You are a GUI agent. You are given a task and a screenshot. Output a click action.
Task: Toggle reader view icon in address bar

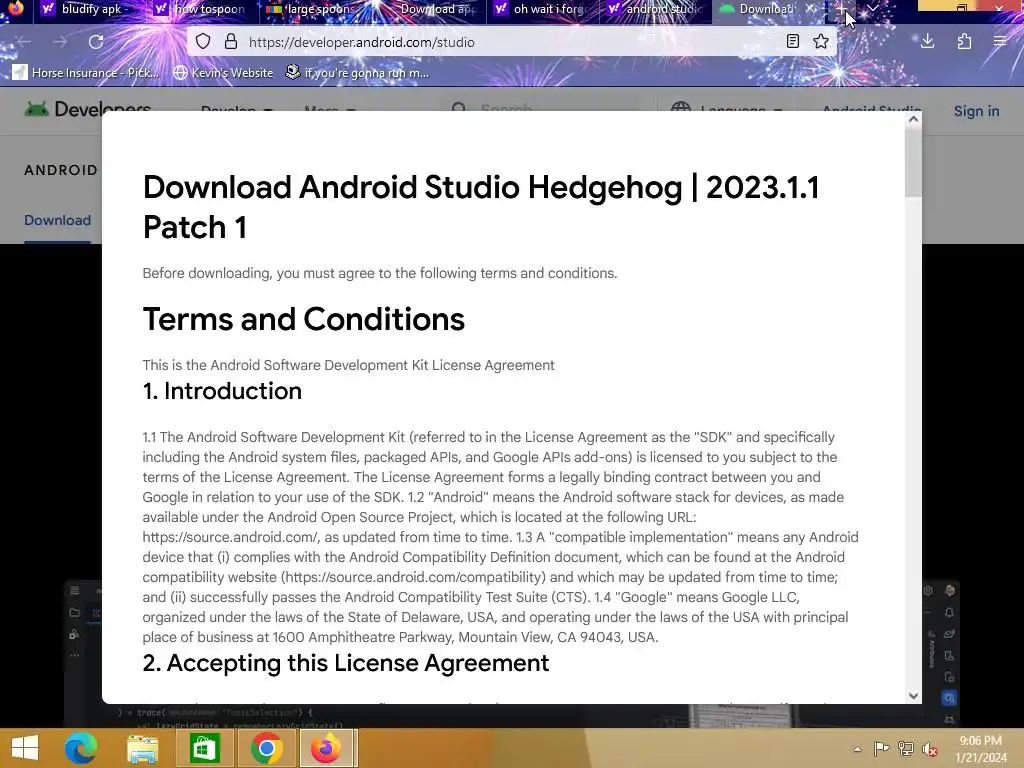[x=793, y=42]
